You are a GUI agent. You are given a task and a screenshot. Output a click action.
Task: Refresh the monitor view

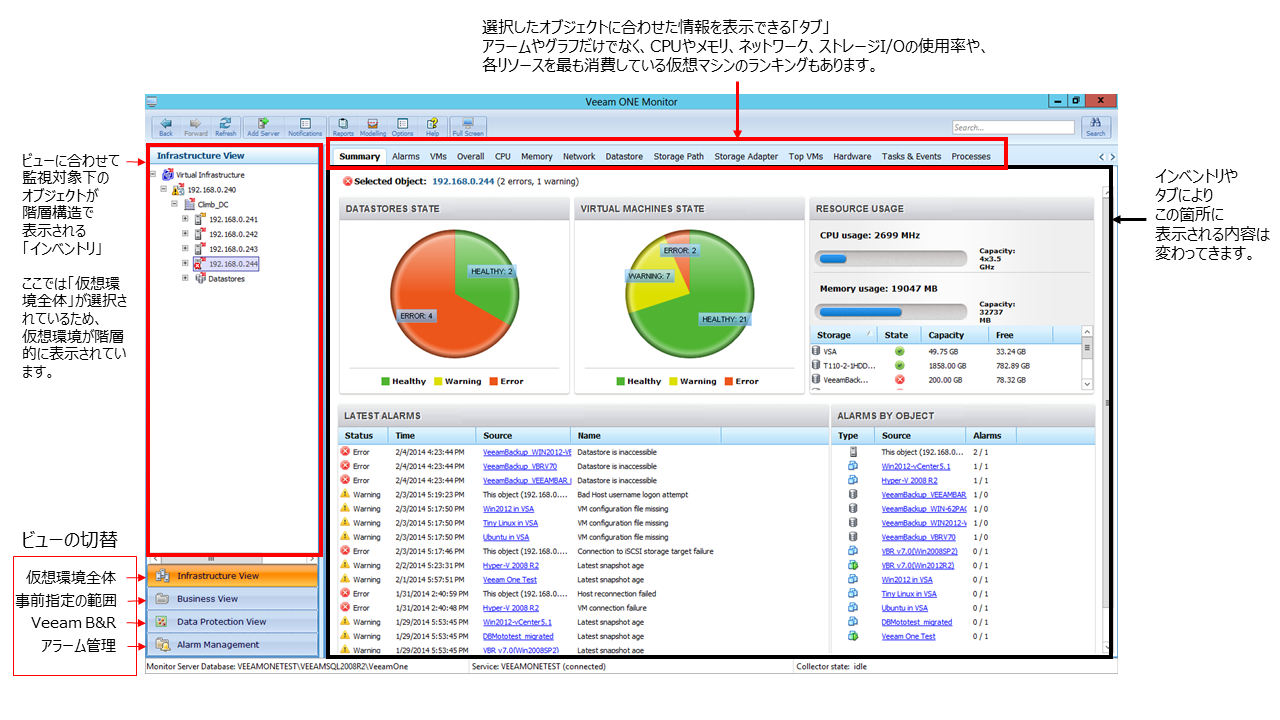point(226,125)
